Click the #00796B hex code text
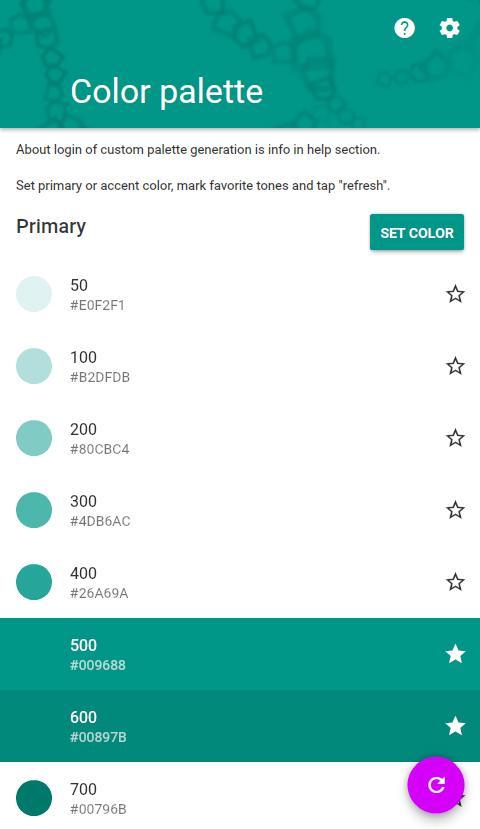This screenshot has width=480, height=829. click(98, 809)
